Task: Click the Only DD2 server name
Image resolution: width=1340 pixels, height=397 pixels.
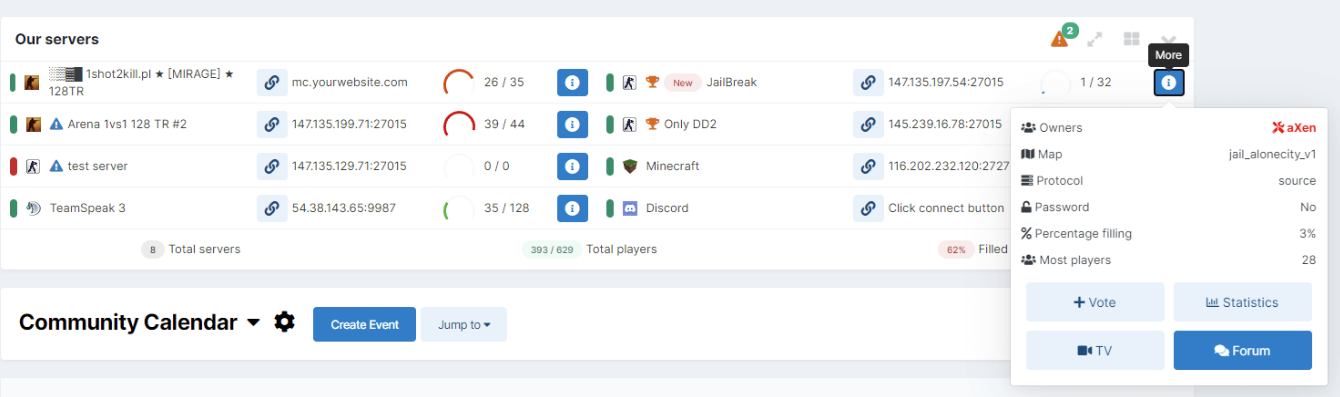Action: pos(690,124)
